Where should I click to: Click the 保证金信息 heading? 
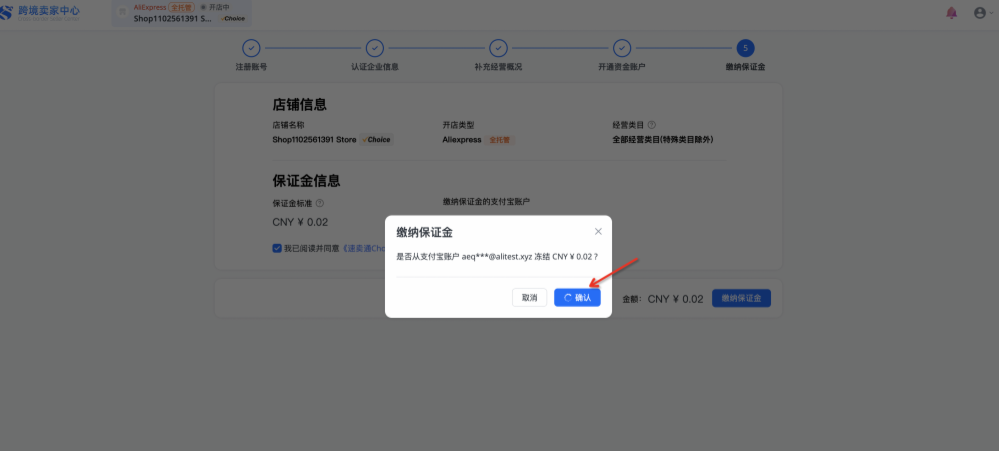point(306,180)
